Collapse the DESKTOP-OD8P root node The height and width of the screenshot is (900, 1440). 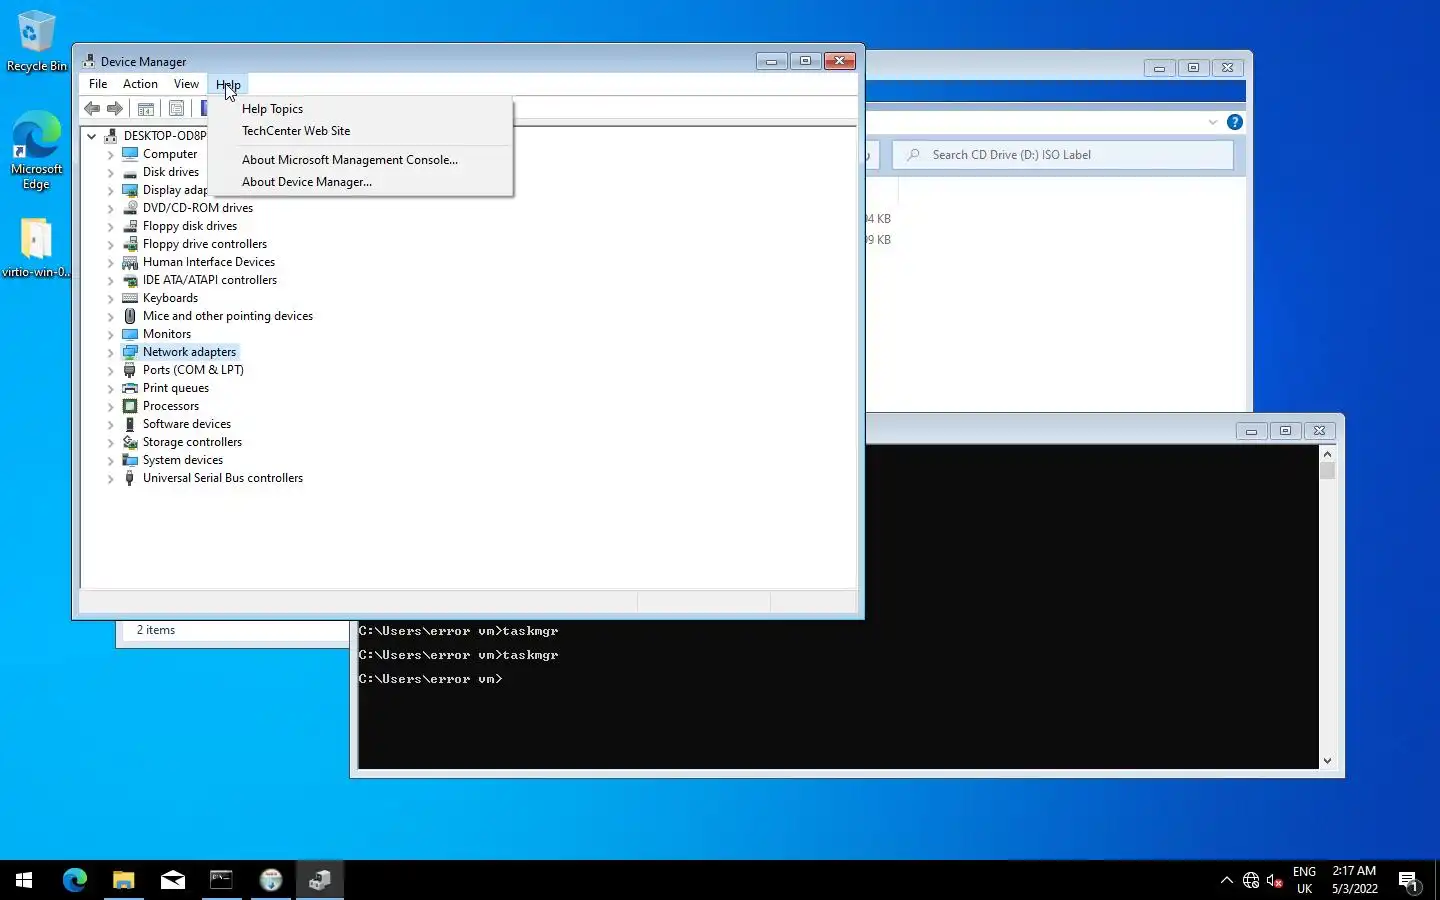point(91,136)
